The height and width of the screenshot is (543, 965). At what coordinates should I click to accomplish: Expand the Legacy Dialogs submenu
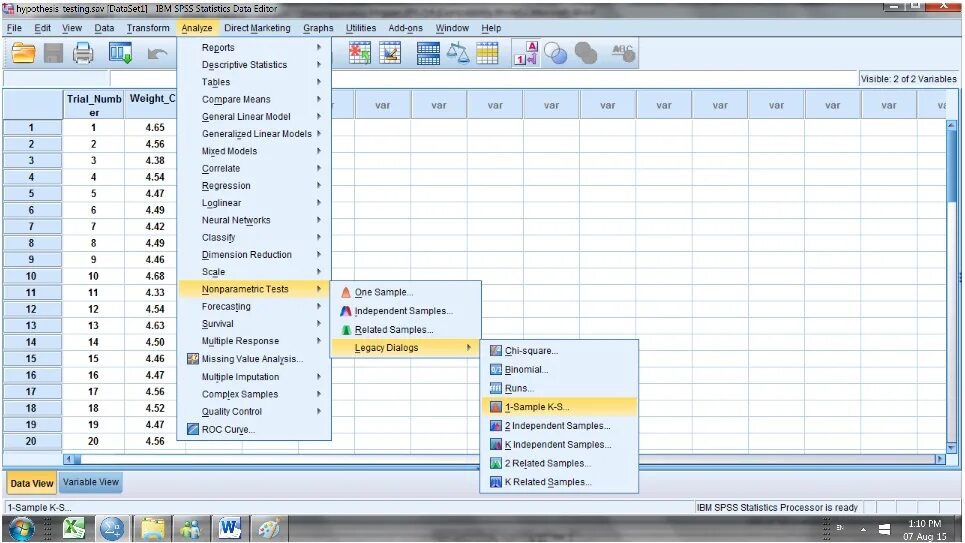pyautogui.click(x=406, y=348)
